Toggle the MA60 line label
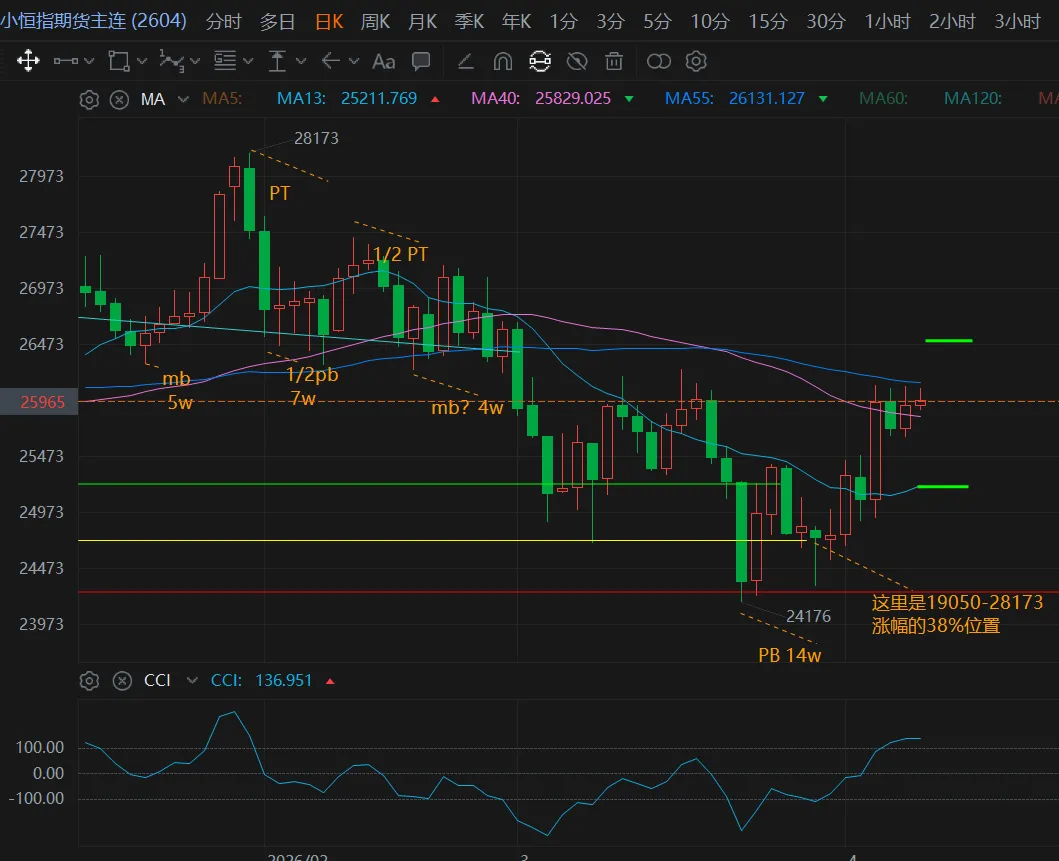Viewport: 1059px width, 861px height. (x=883, y=99)
